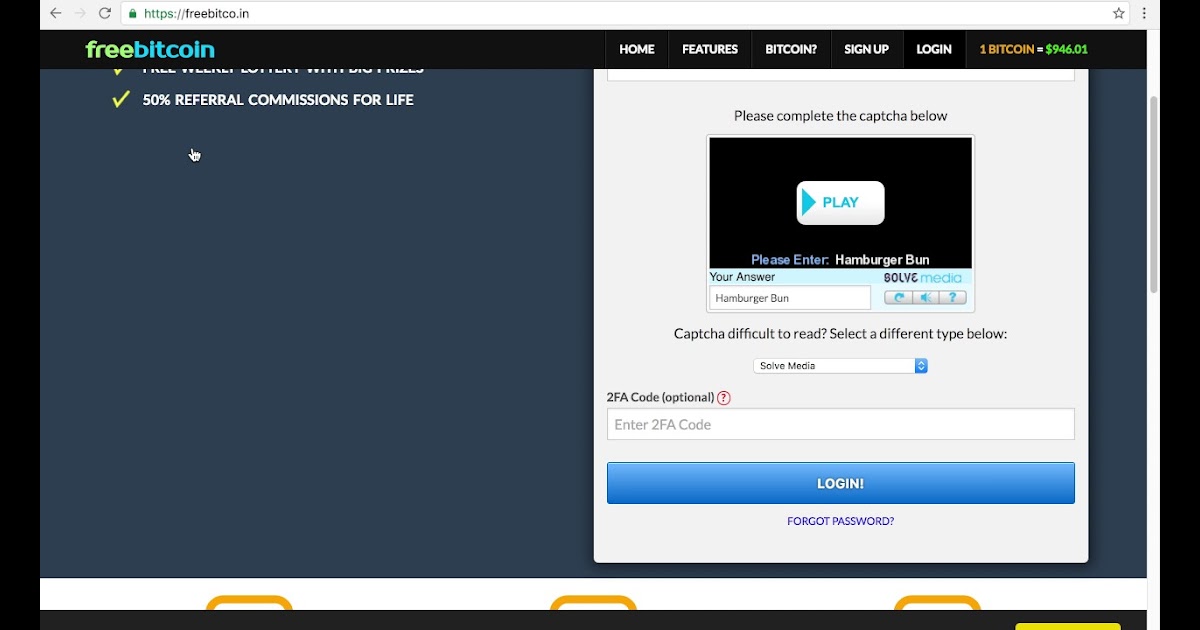Click the captcha phrase Hamburger Bun
Screen dimensions: 1200x630
(882, 260)
